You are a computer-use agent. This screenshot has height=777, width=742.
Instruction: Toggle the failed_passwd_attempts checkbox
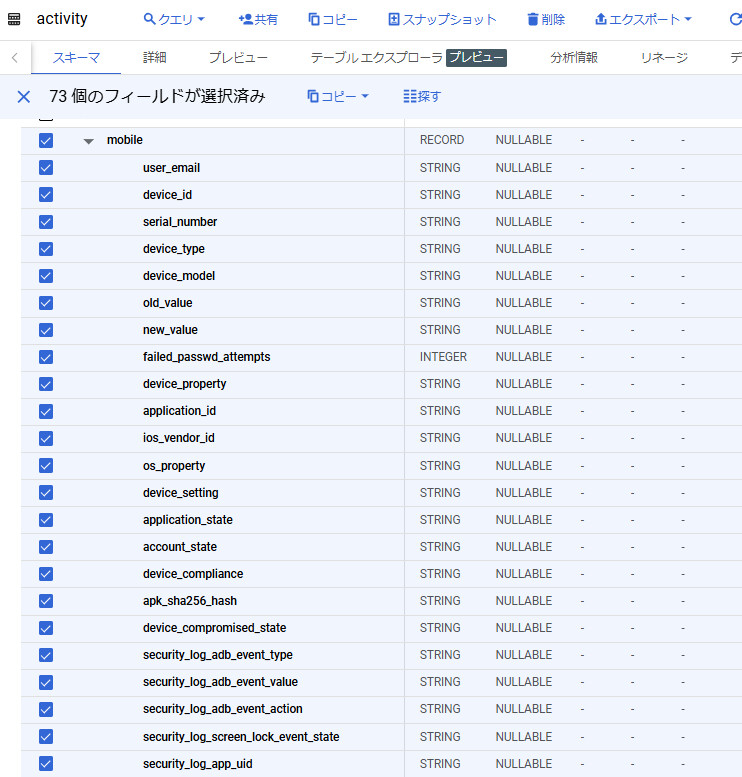click(46, 357)
